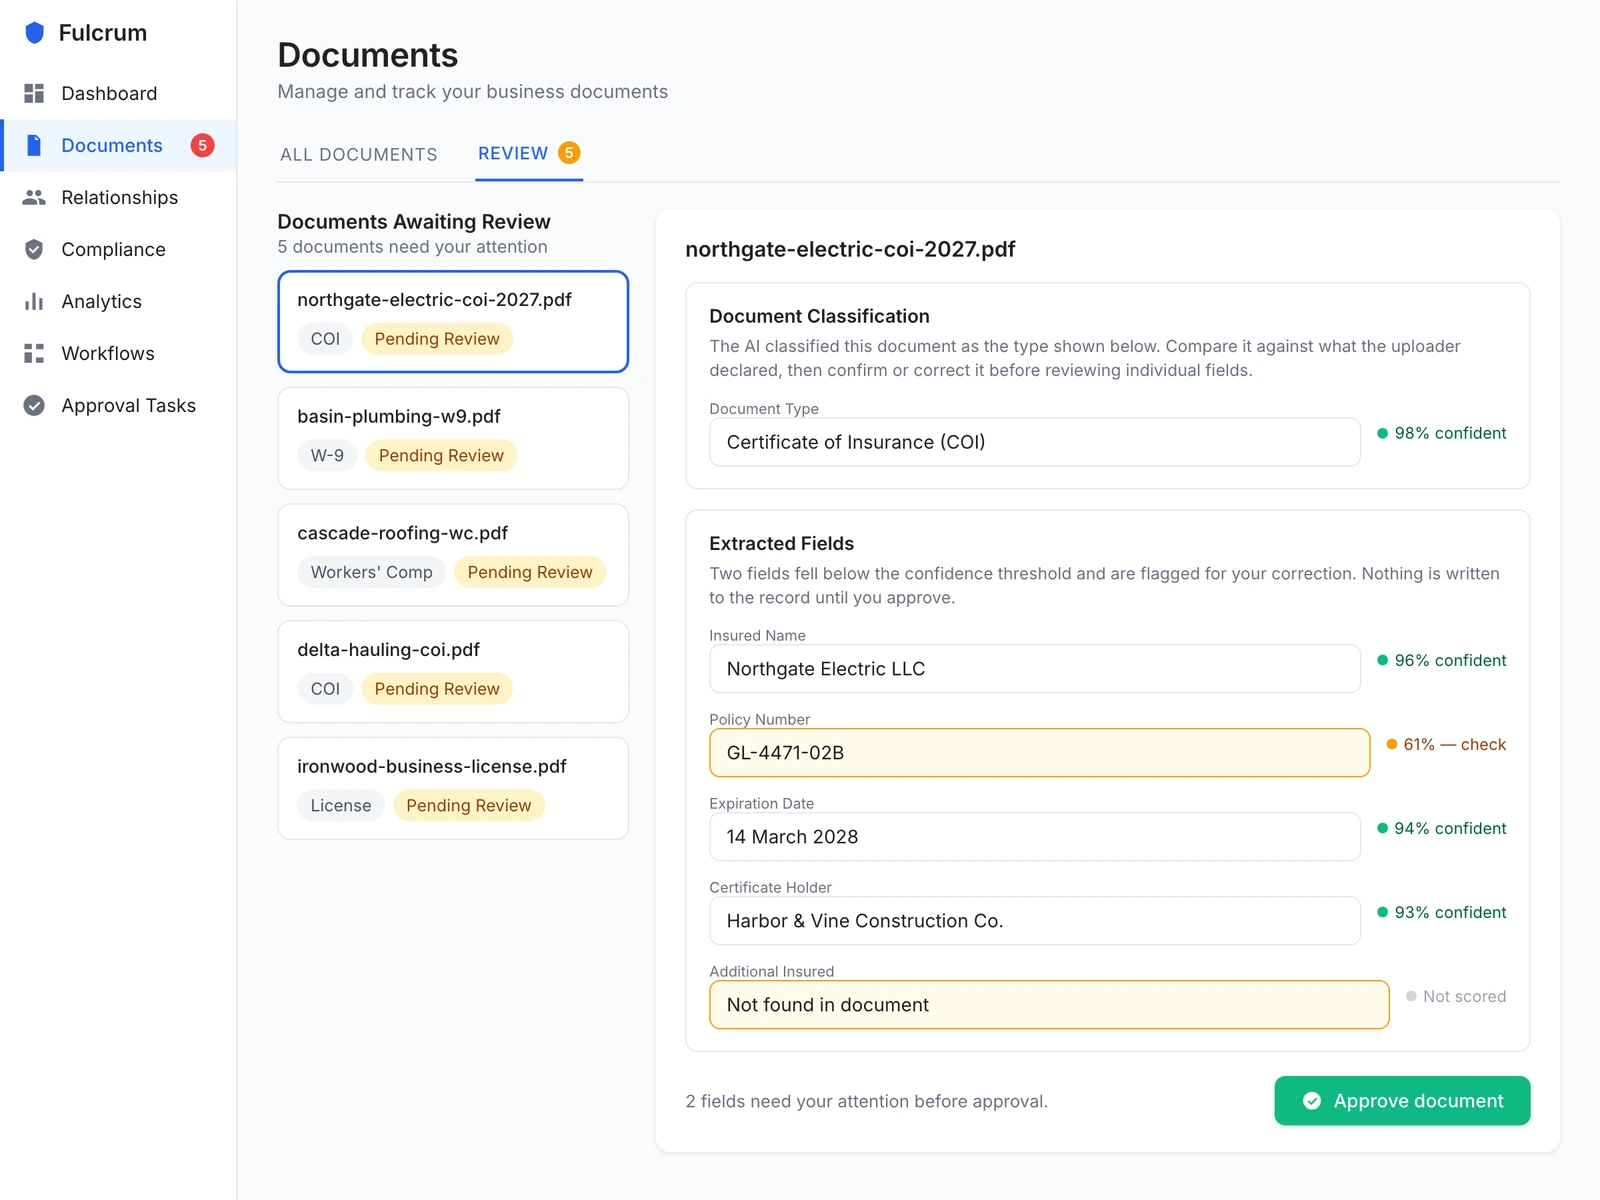
Task: Click the Workflows icon in sidebar
Action: [34, 353]
